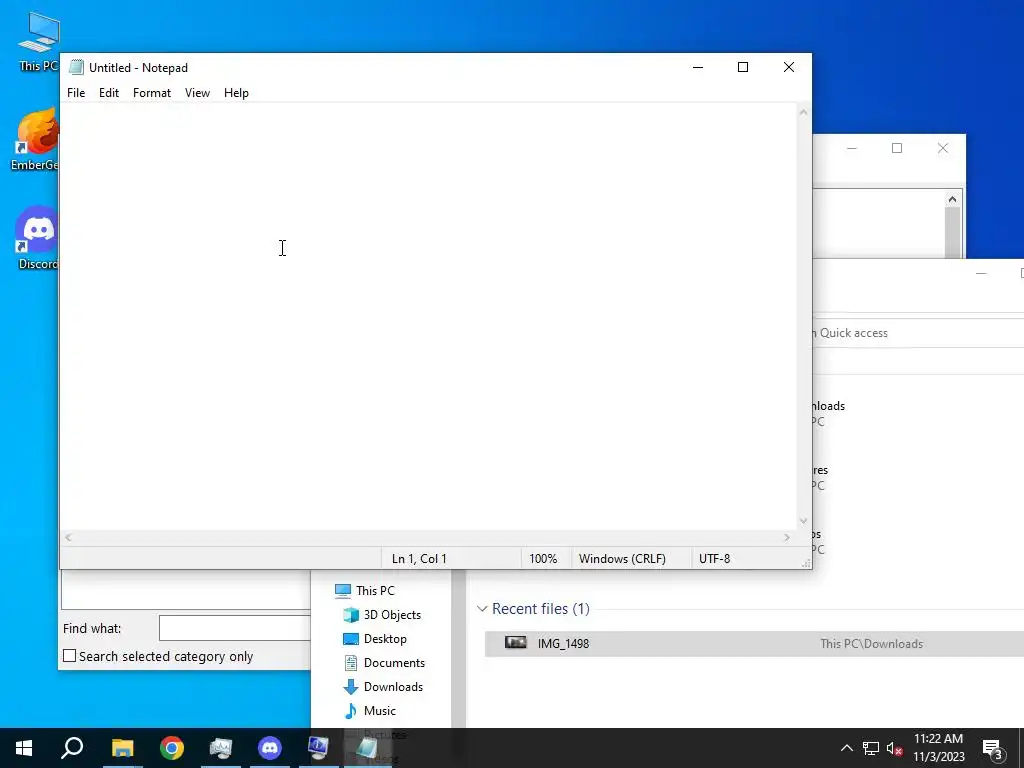1024x768 pixels.
Task: Toggle the Search selected category only checkbox
Action: pos(69,656)
